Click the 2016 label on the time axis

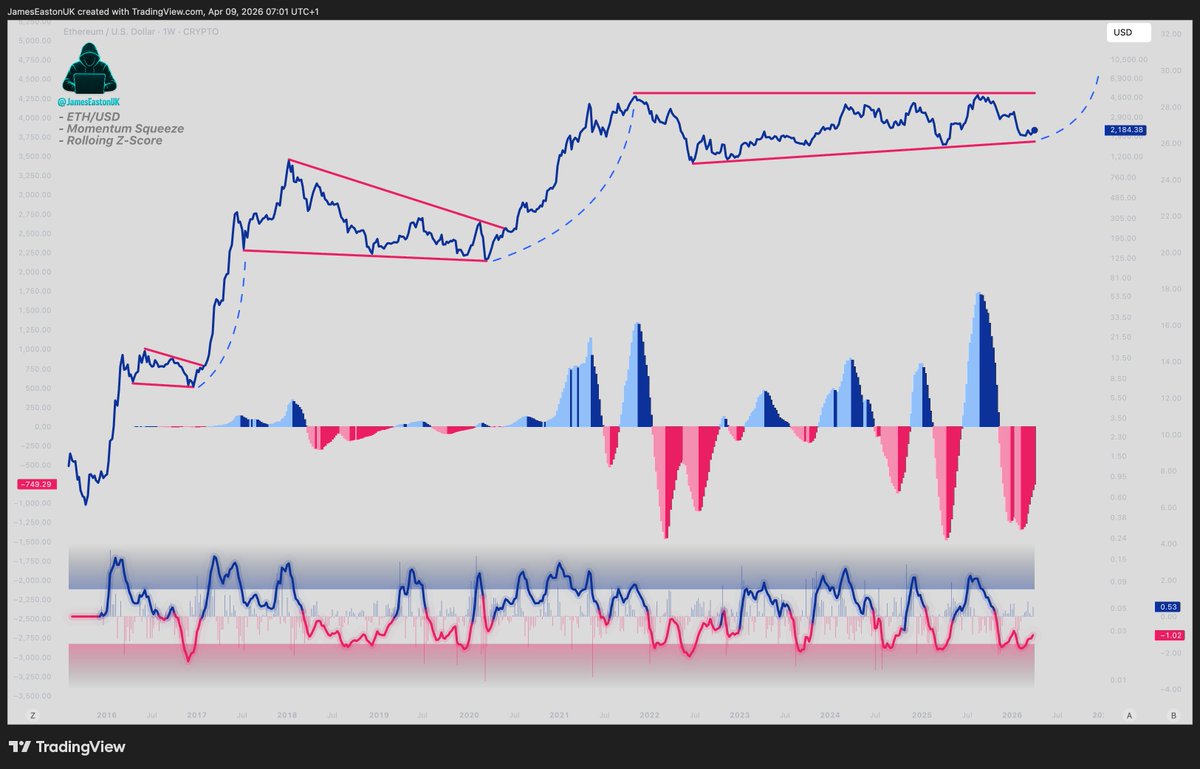tap(107, 715)
